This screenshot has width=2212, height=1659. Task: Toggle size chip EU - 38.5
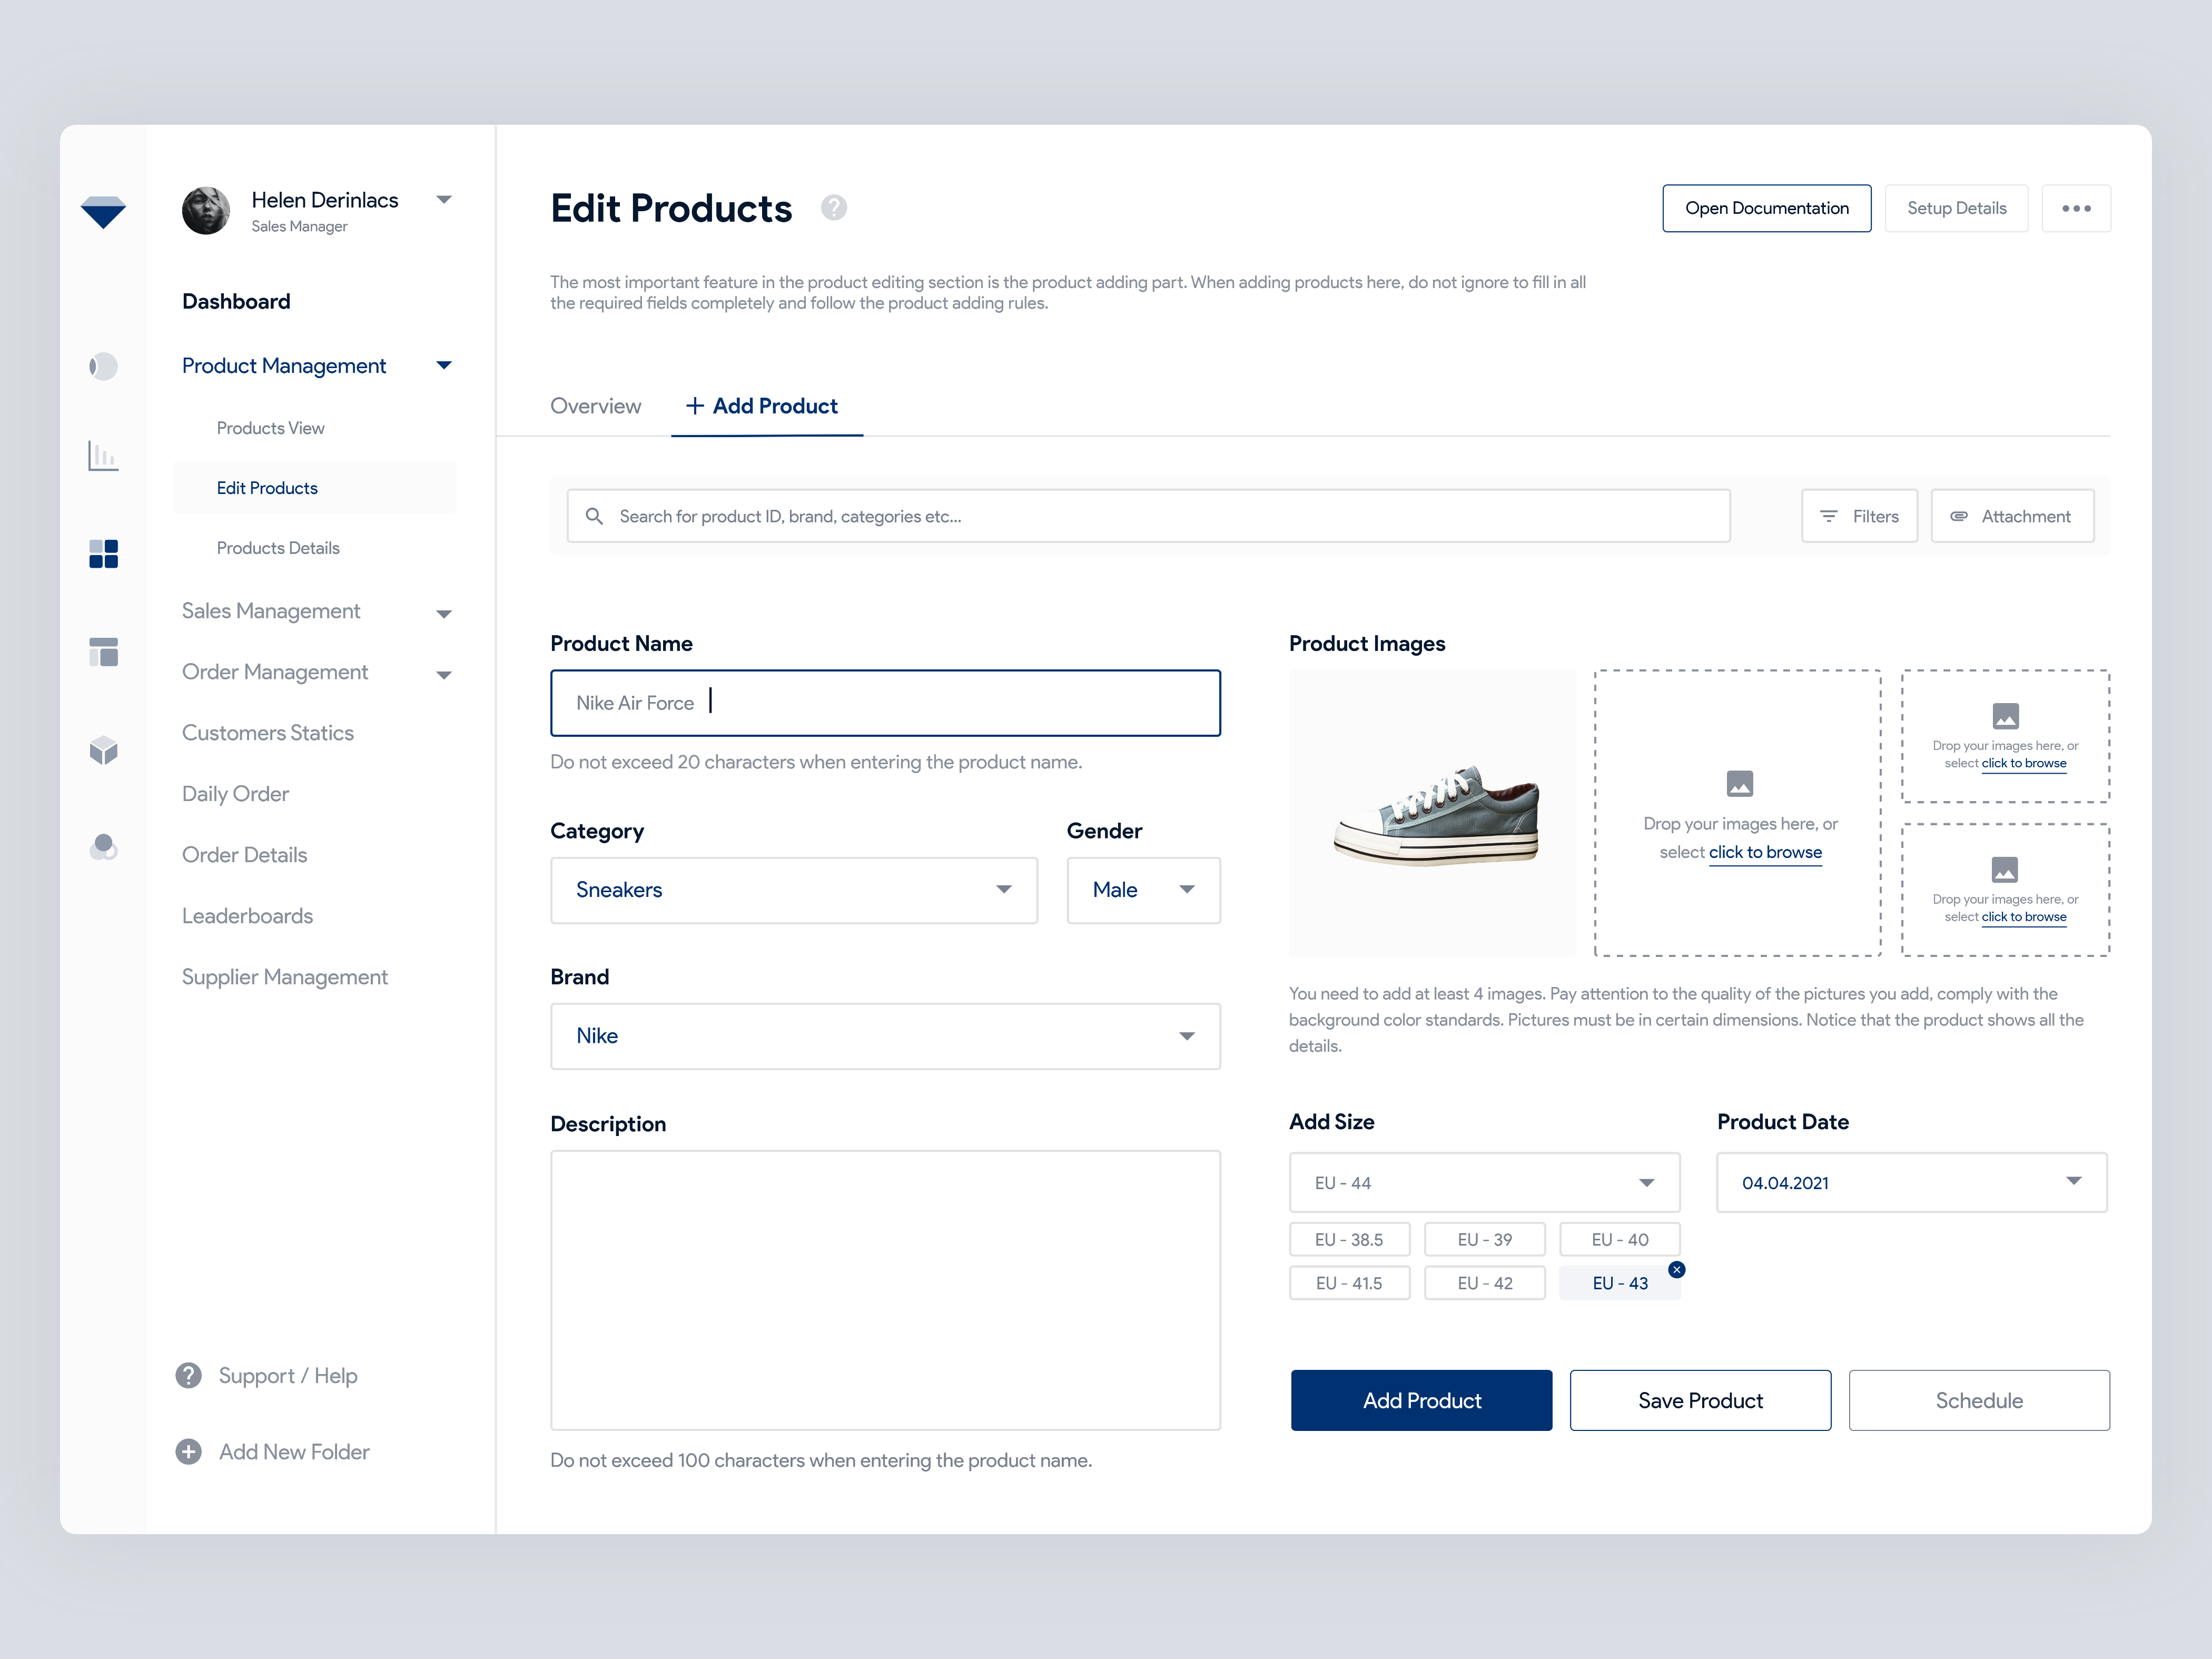tap(1349, 1240)
